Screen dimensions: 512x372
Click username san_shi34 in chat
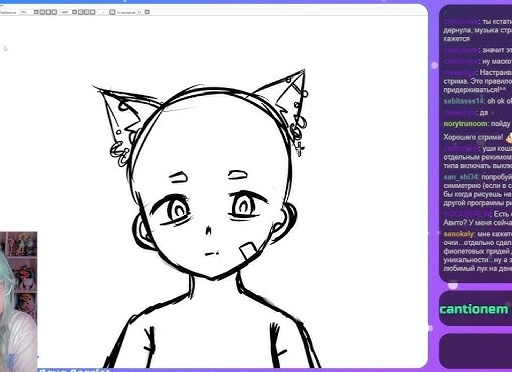(461, 177)
